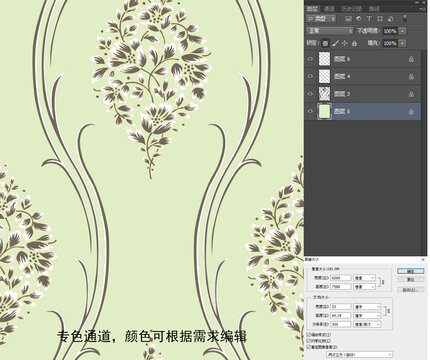Toggle resample image checkbox
Screen dimensions: 430x360
click(x=308, y=347)
